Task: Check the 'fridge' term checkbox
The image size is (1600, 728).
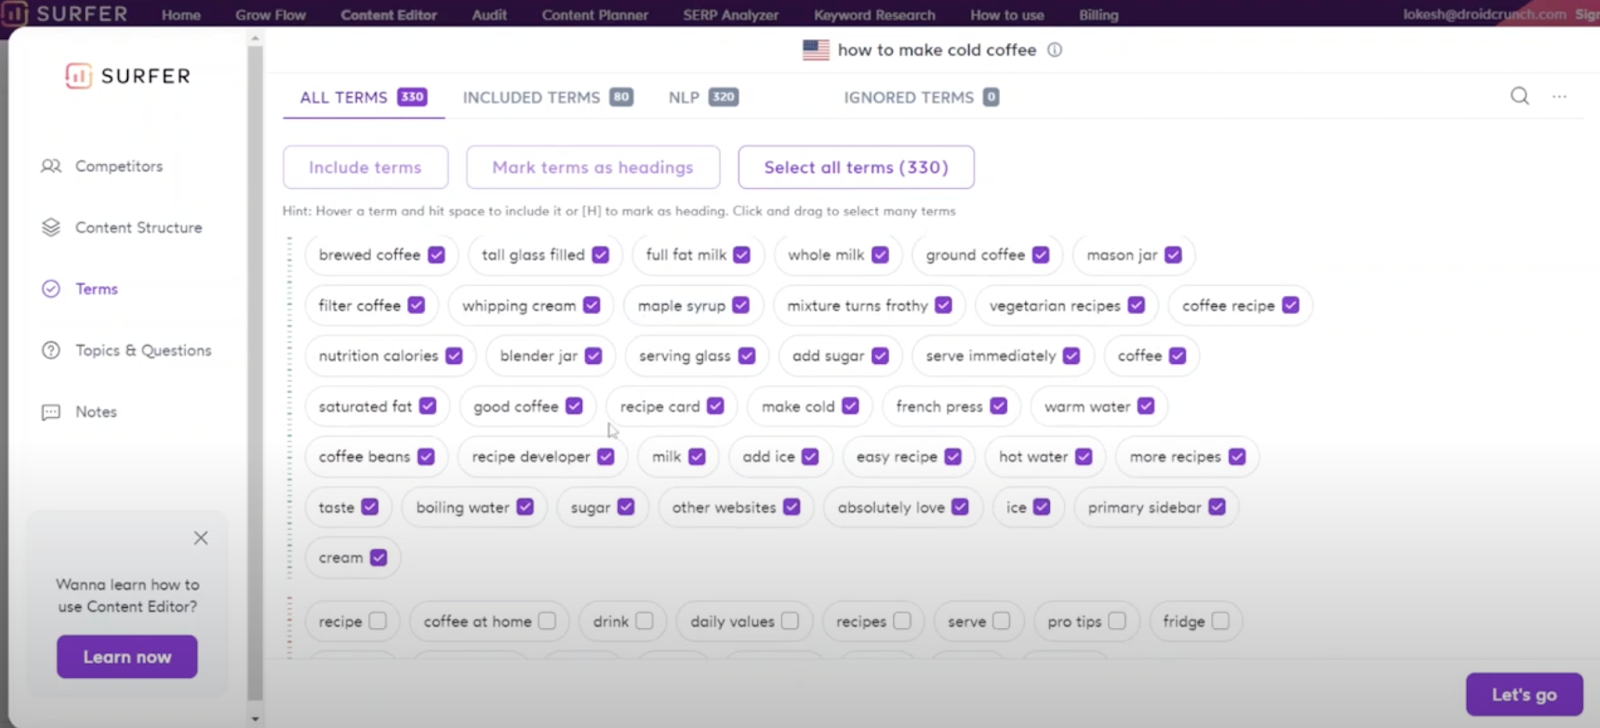Action: 1220,621
